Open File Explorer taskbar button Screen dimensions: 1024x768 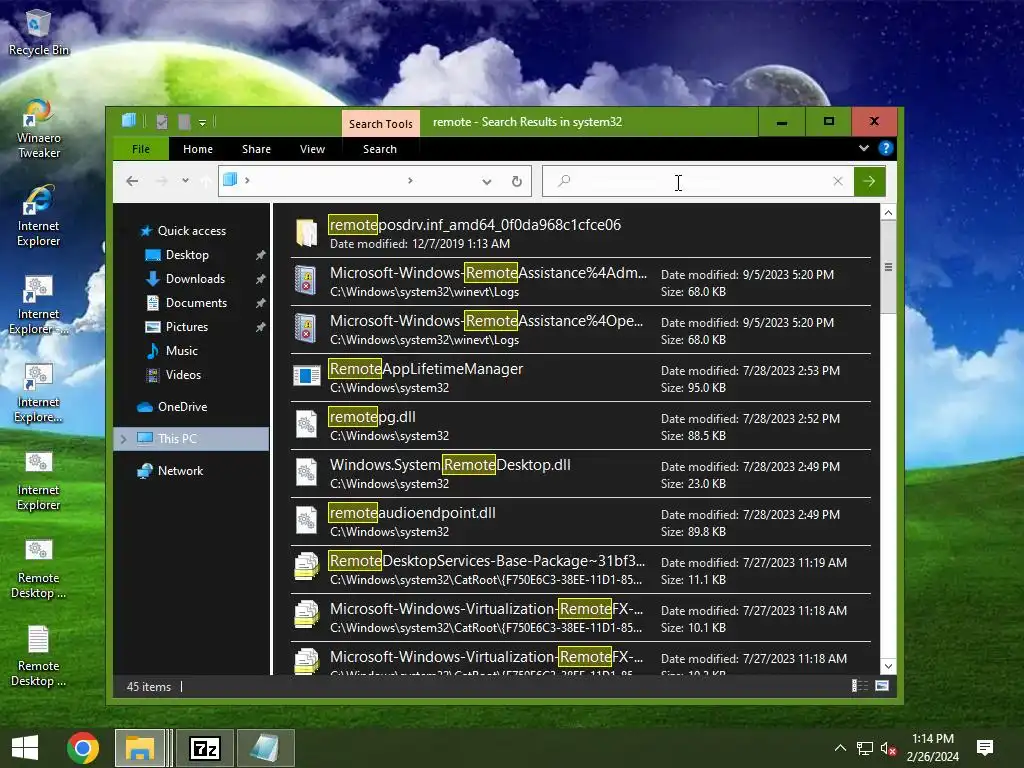139,748
